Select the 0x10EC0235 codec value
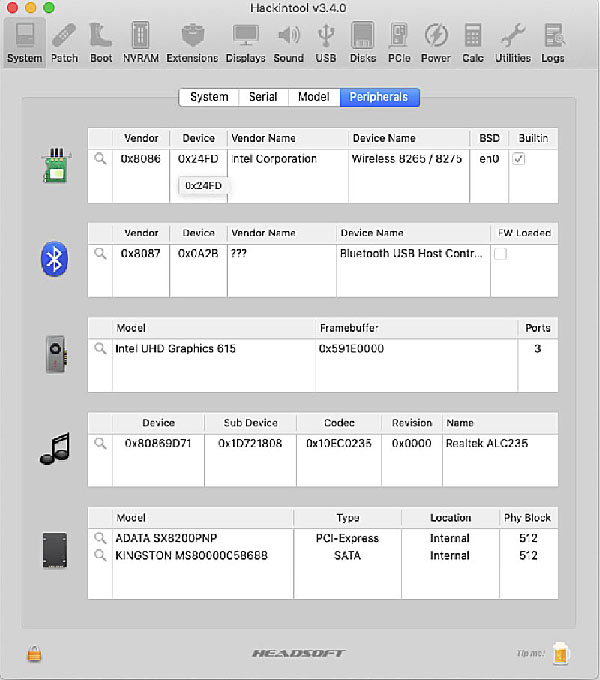 click(339, 443)
